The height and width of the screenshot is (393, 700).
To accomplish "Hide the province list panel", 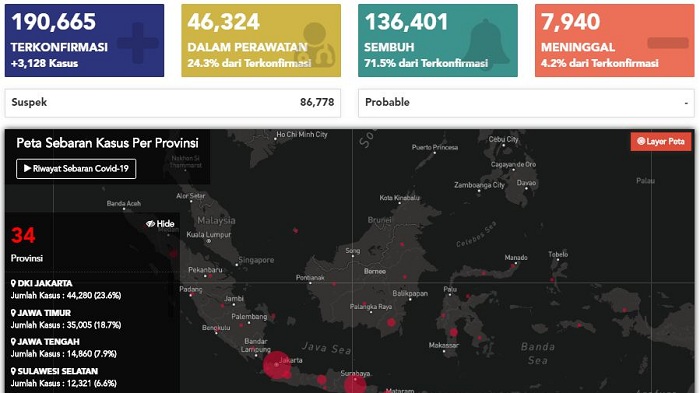I will (x=160, y=224).
